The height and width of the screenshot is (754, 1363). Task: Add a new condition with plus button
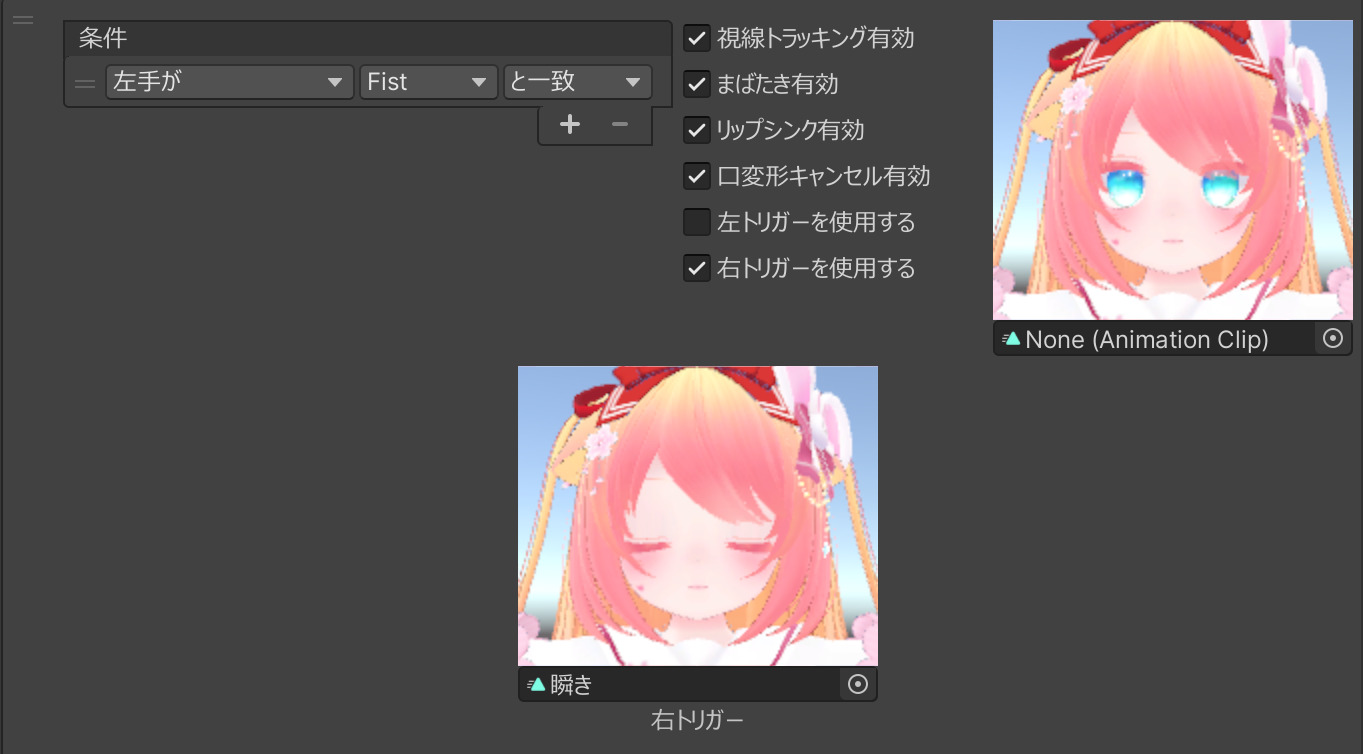[x=570, y=124]
